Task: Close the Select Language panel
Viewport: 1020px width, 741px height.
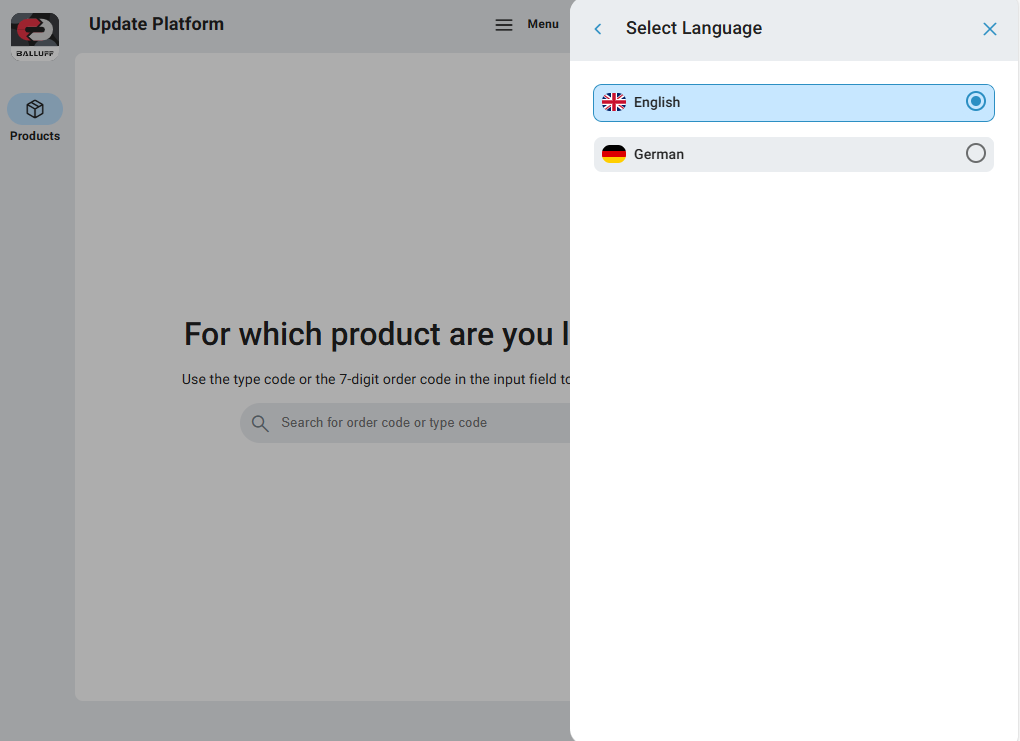Action: pyautogui.click(x=989, y=29)
